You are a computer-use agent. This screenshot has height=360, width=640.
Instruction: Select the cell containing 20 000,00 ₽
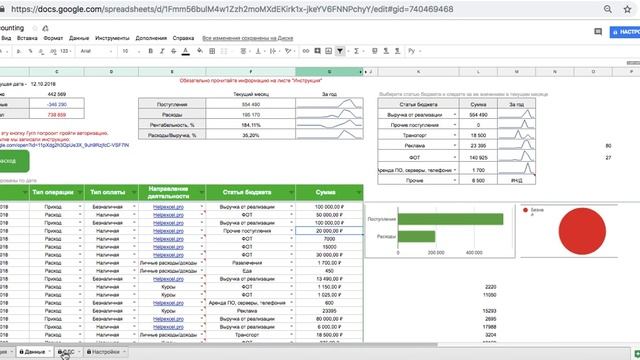pos(329,231)
